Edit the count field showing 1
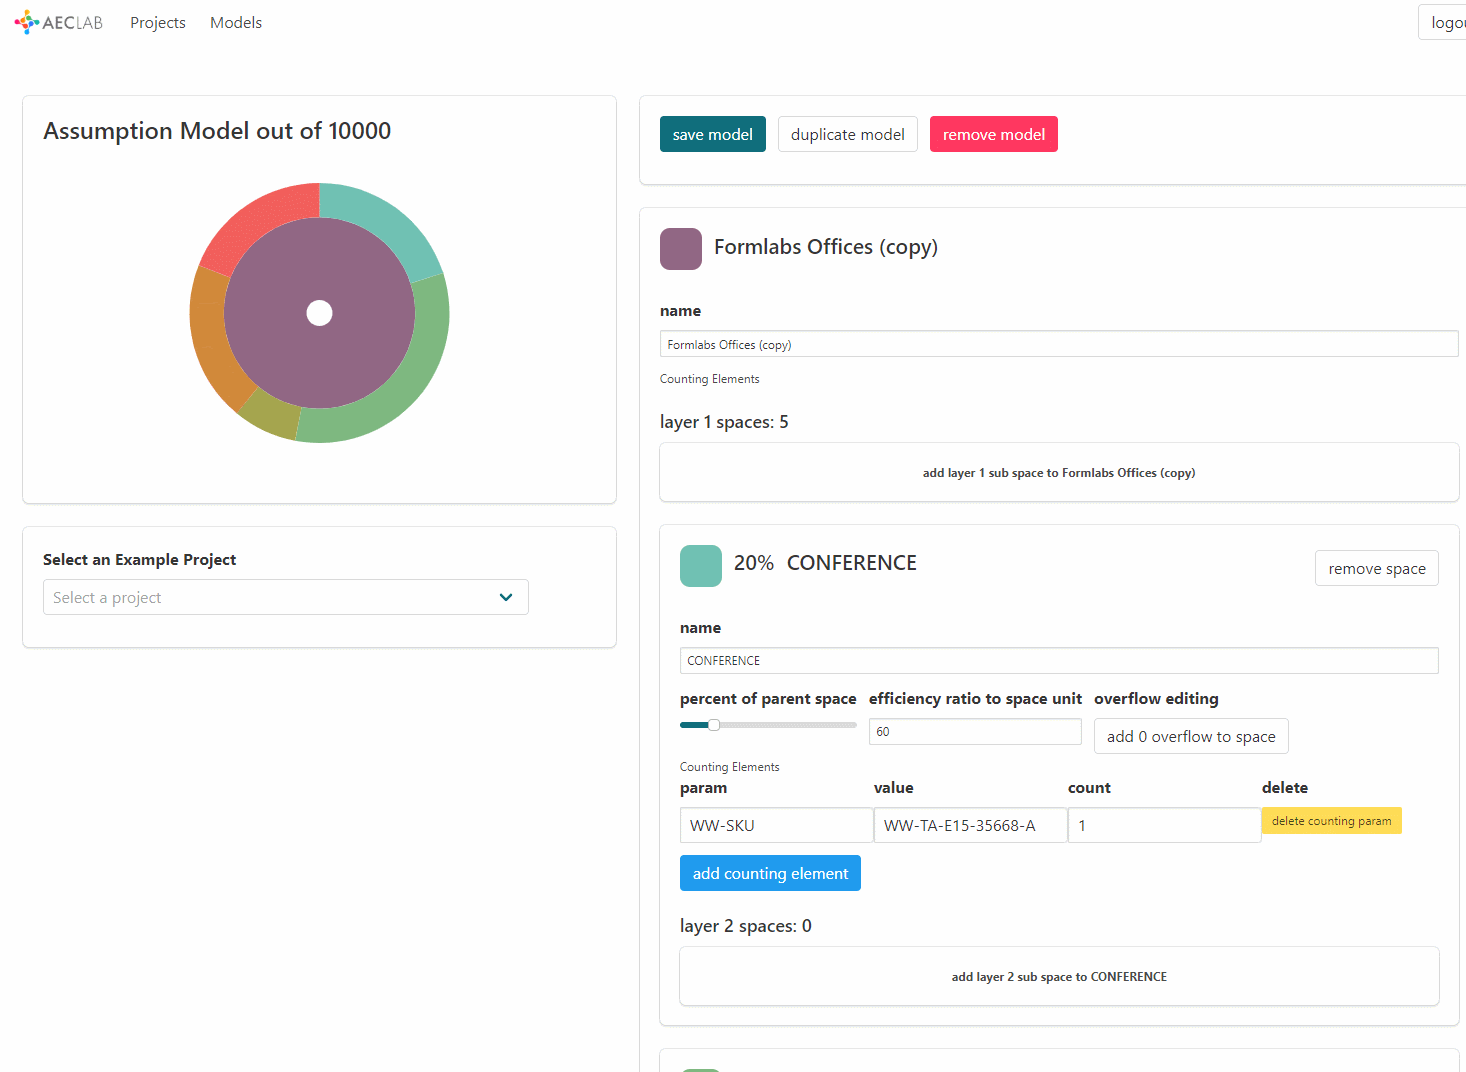The image size is (1466, 1072). tap(1164, 825)
